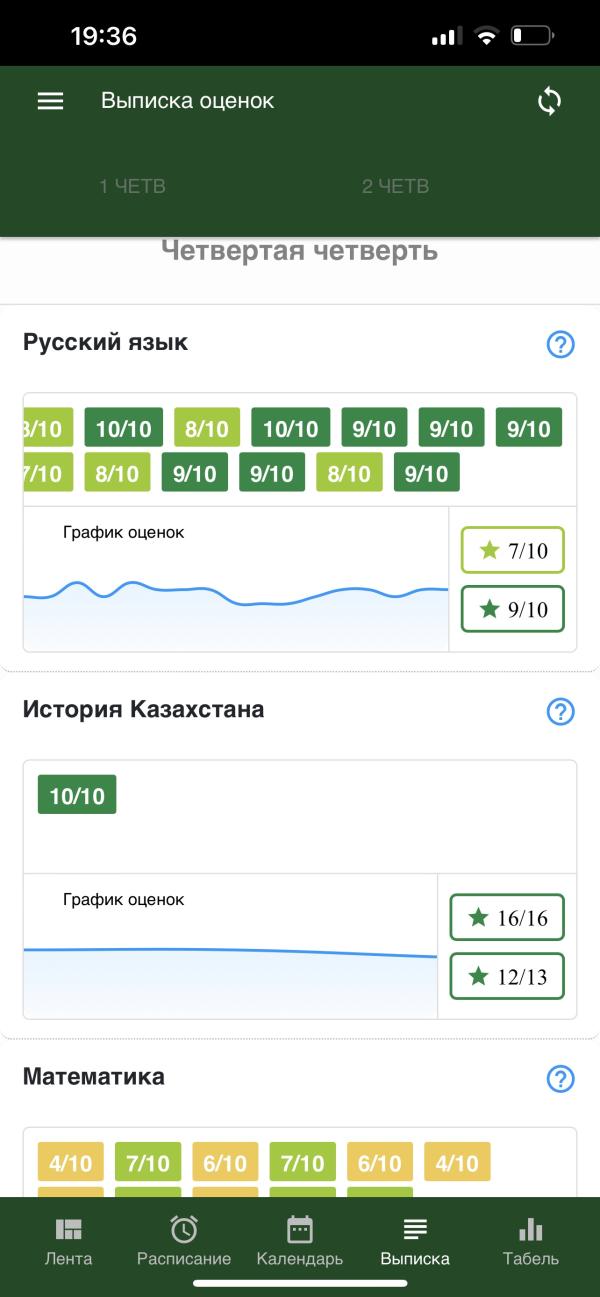Open help for Русский язык
Image resolution: width=600 pixels, height=1297 pixels.
tap(561, 344)
